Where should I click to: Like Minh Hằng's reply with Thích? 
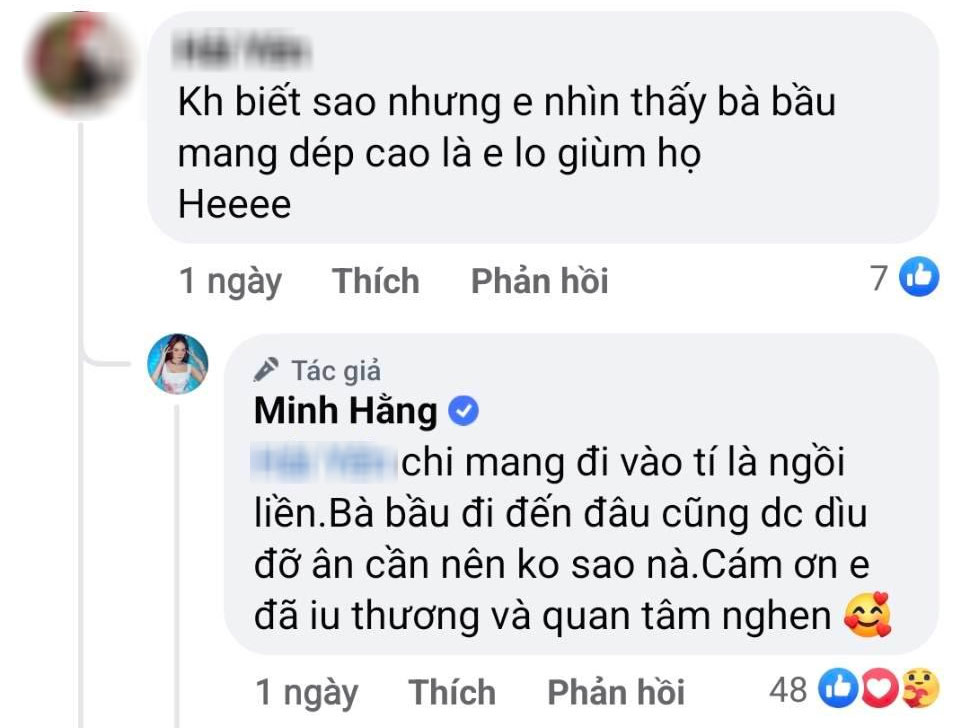452,691
